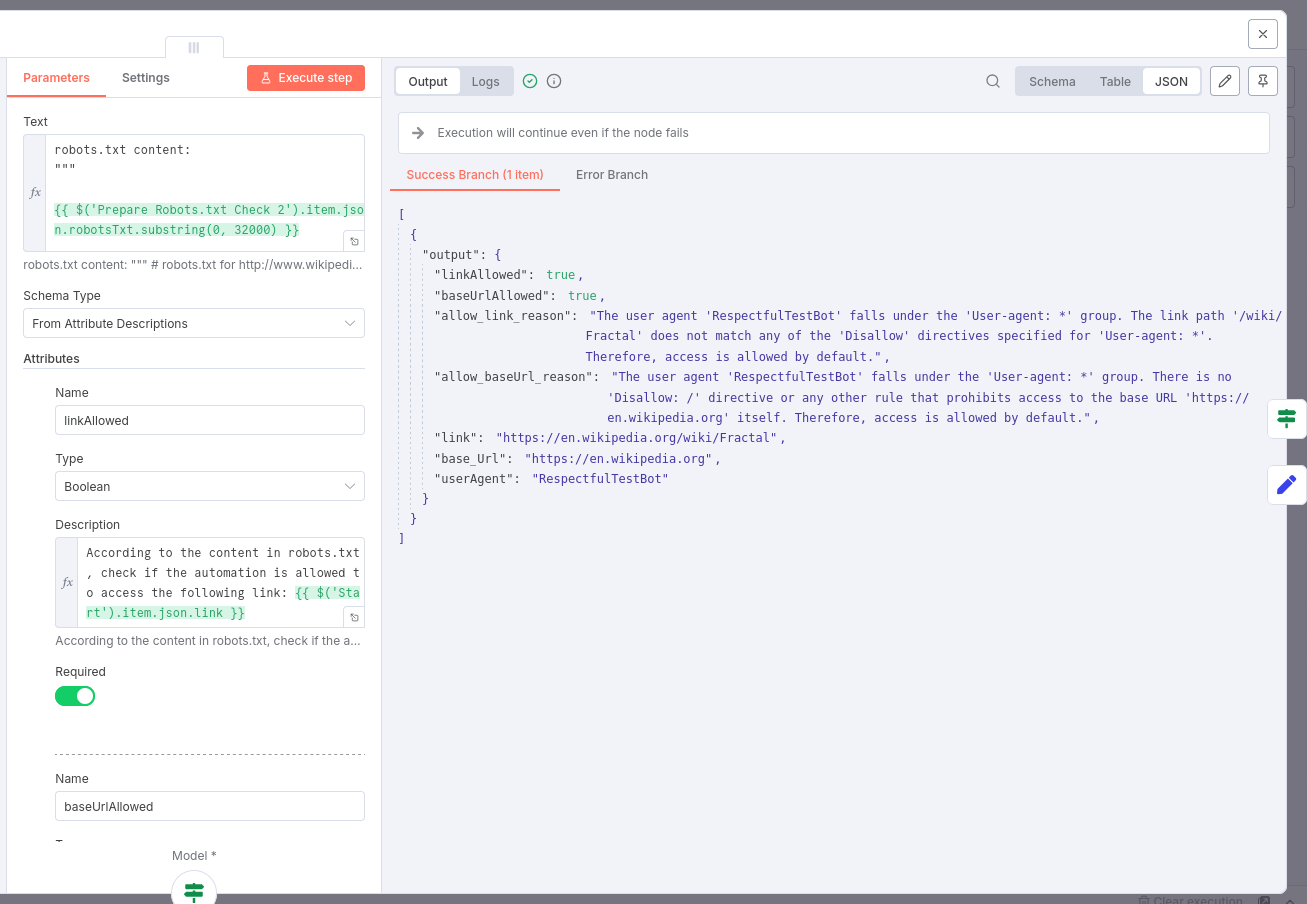Pin the output data
Viewport: 1307px width, 904px height.
[1263, 81]
